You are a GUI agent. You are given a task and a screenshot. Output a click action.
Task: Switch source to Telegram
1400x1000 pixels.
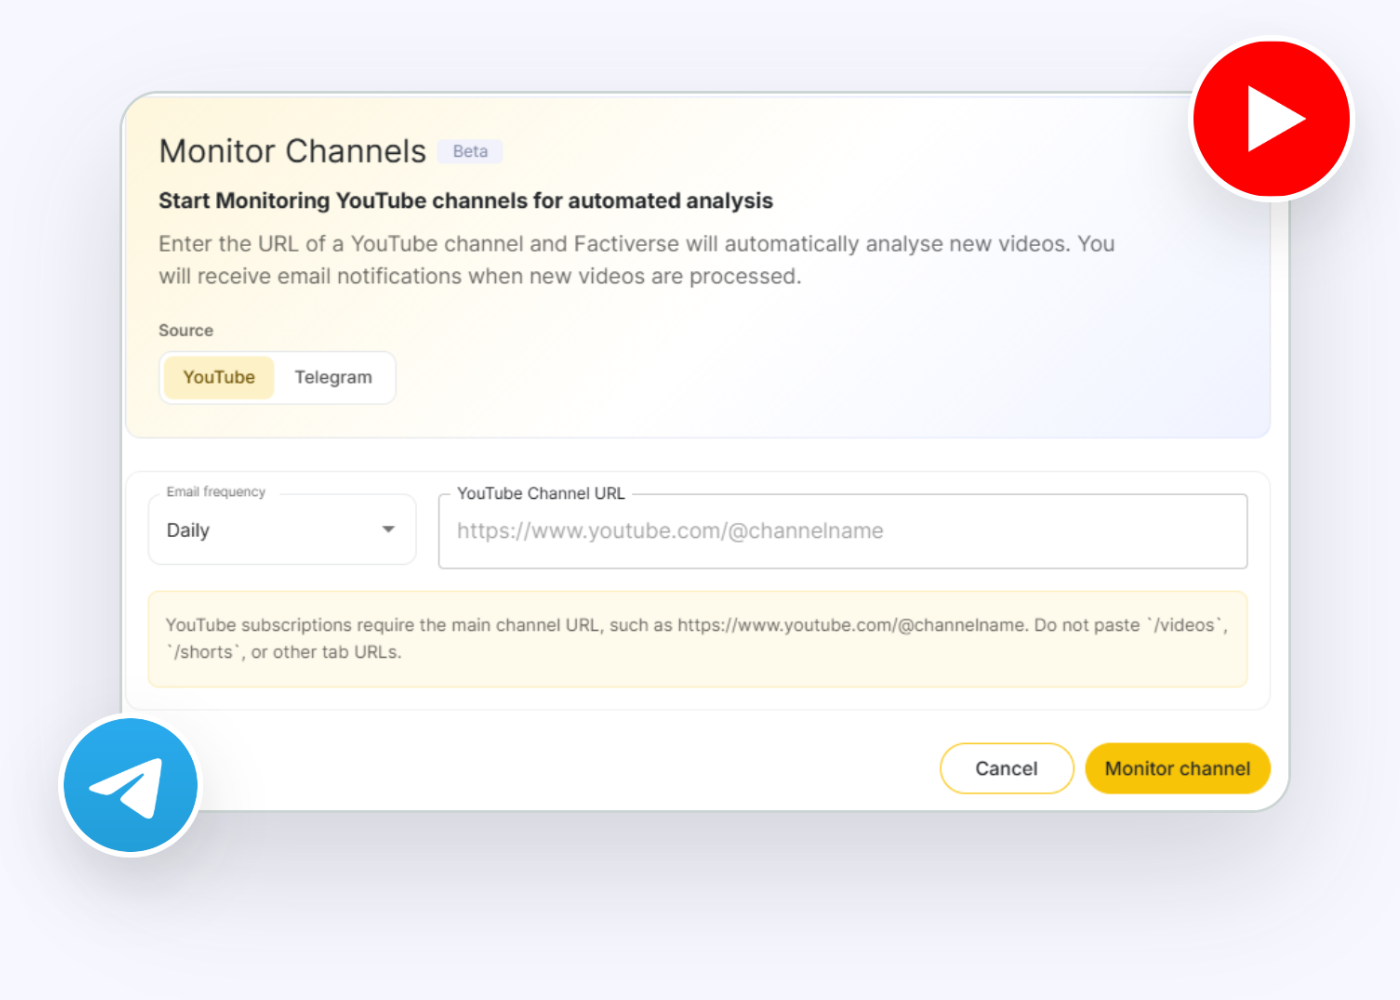pos(333,377)
